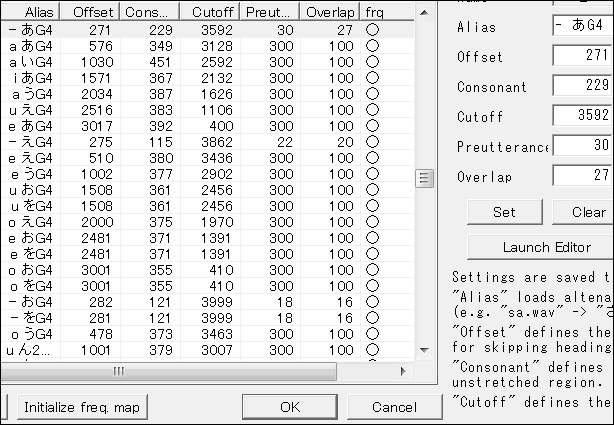Select the row 'e うG4'
This screenshot has width=614, height=425.
point(207,174)
